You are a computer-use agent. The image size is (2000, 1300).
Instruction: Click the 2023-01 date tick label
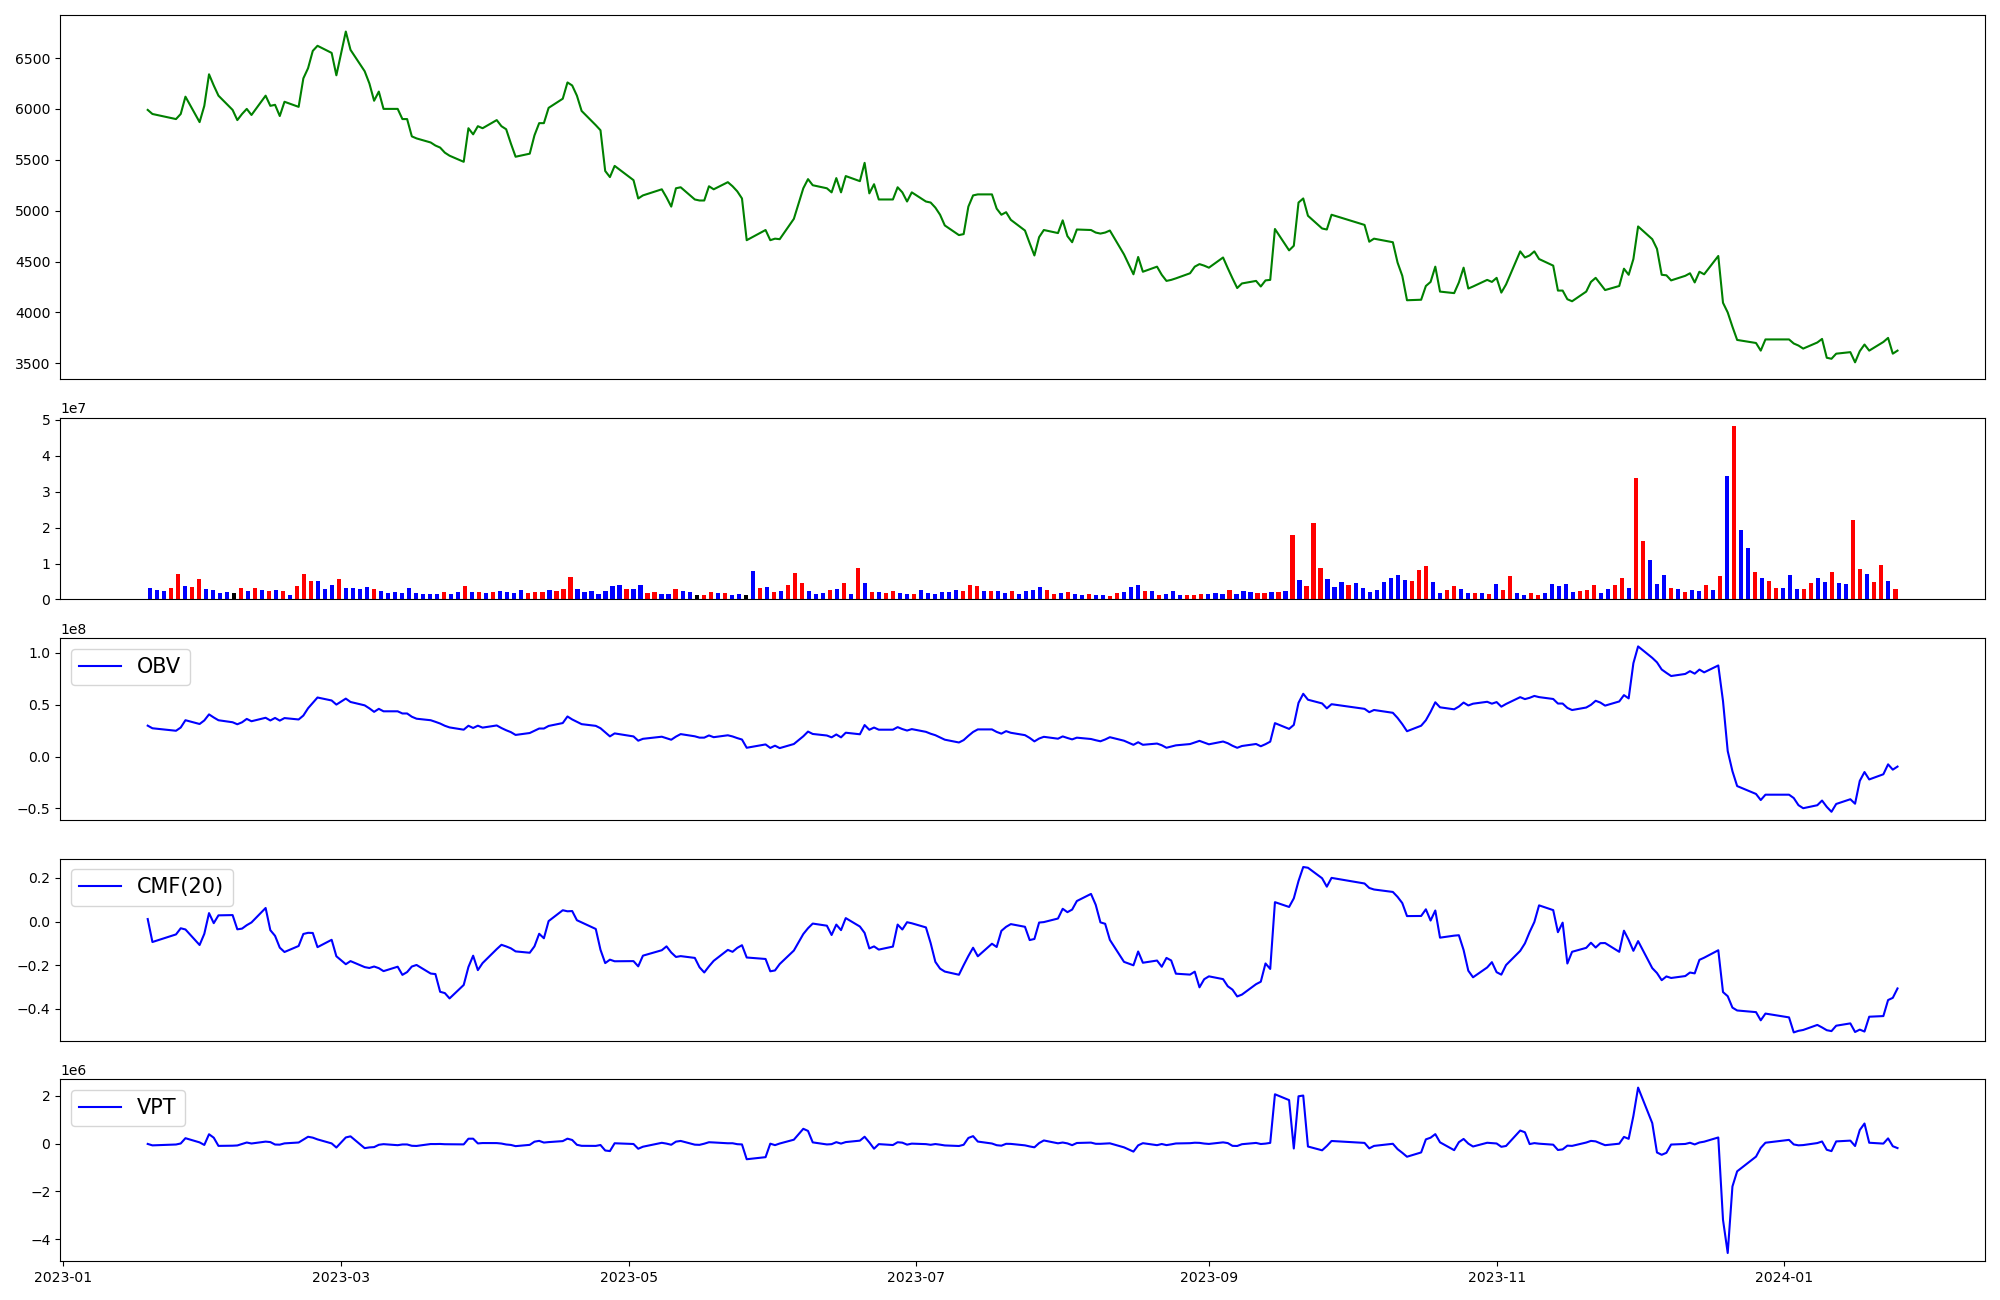click(x=63, y=1277)
